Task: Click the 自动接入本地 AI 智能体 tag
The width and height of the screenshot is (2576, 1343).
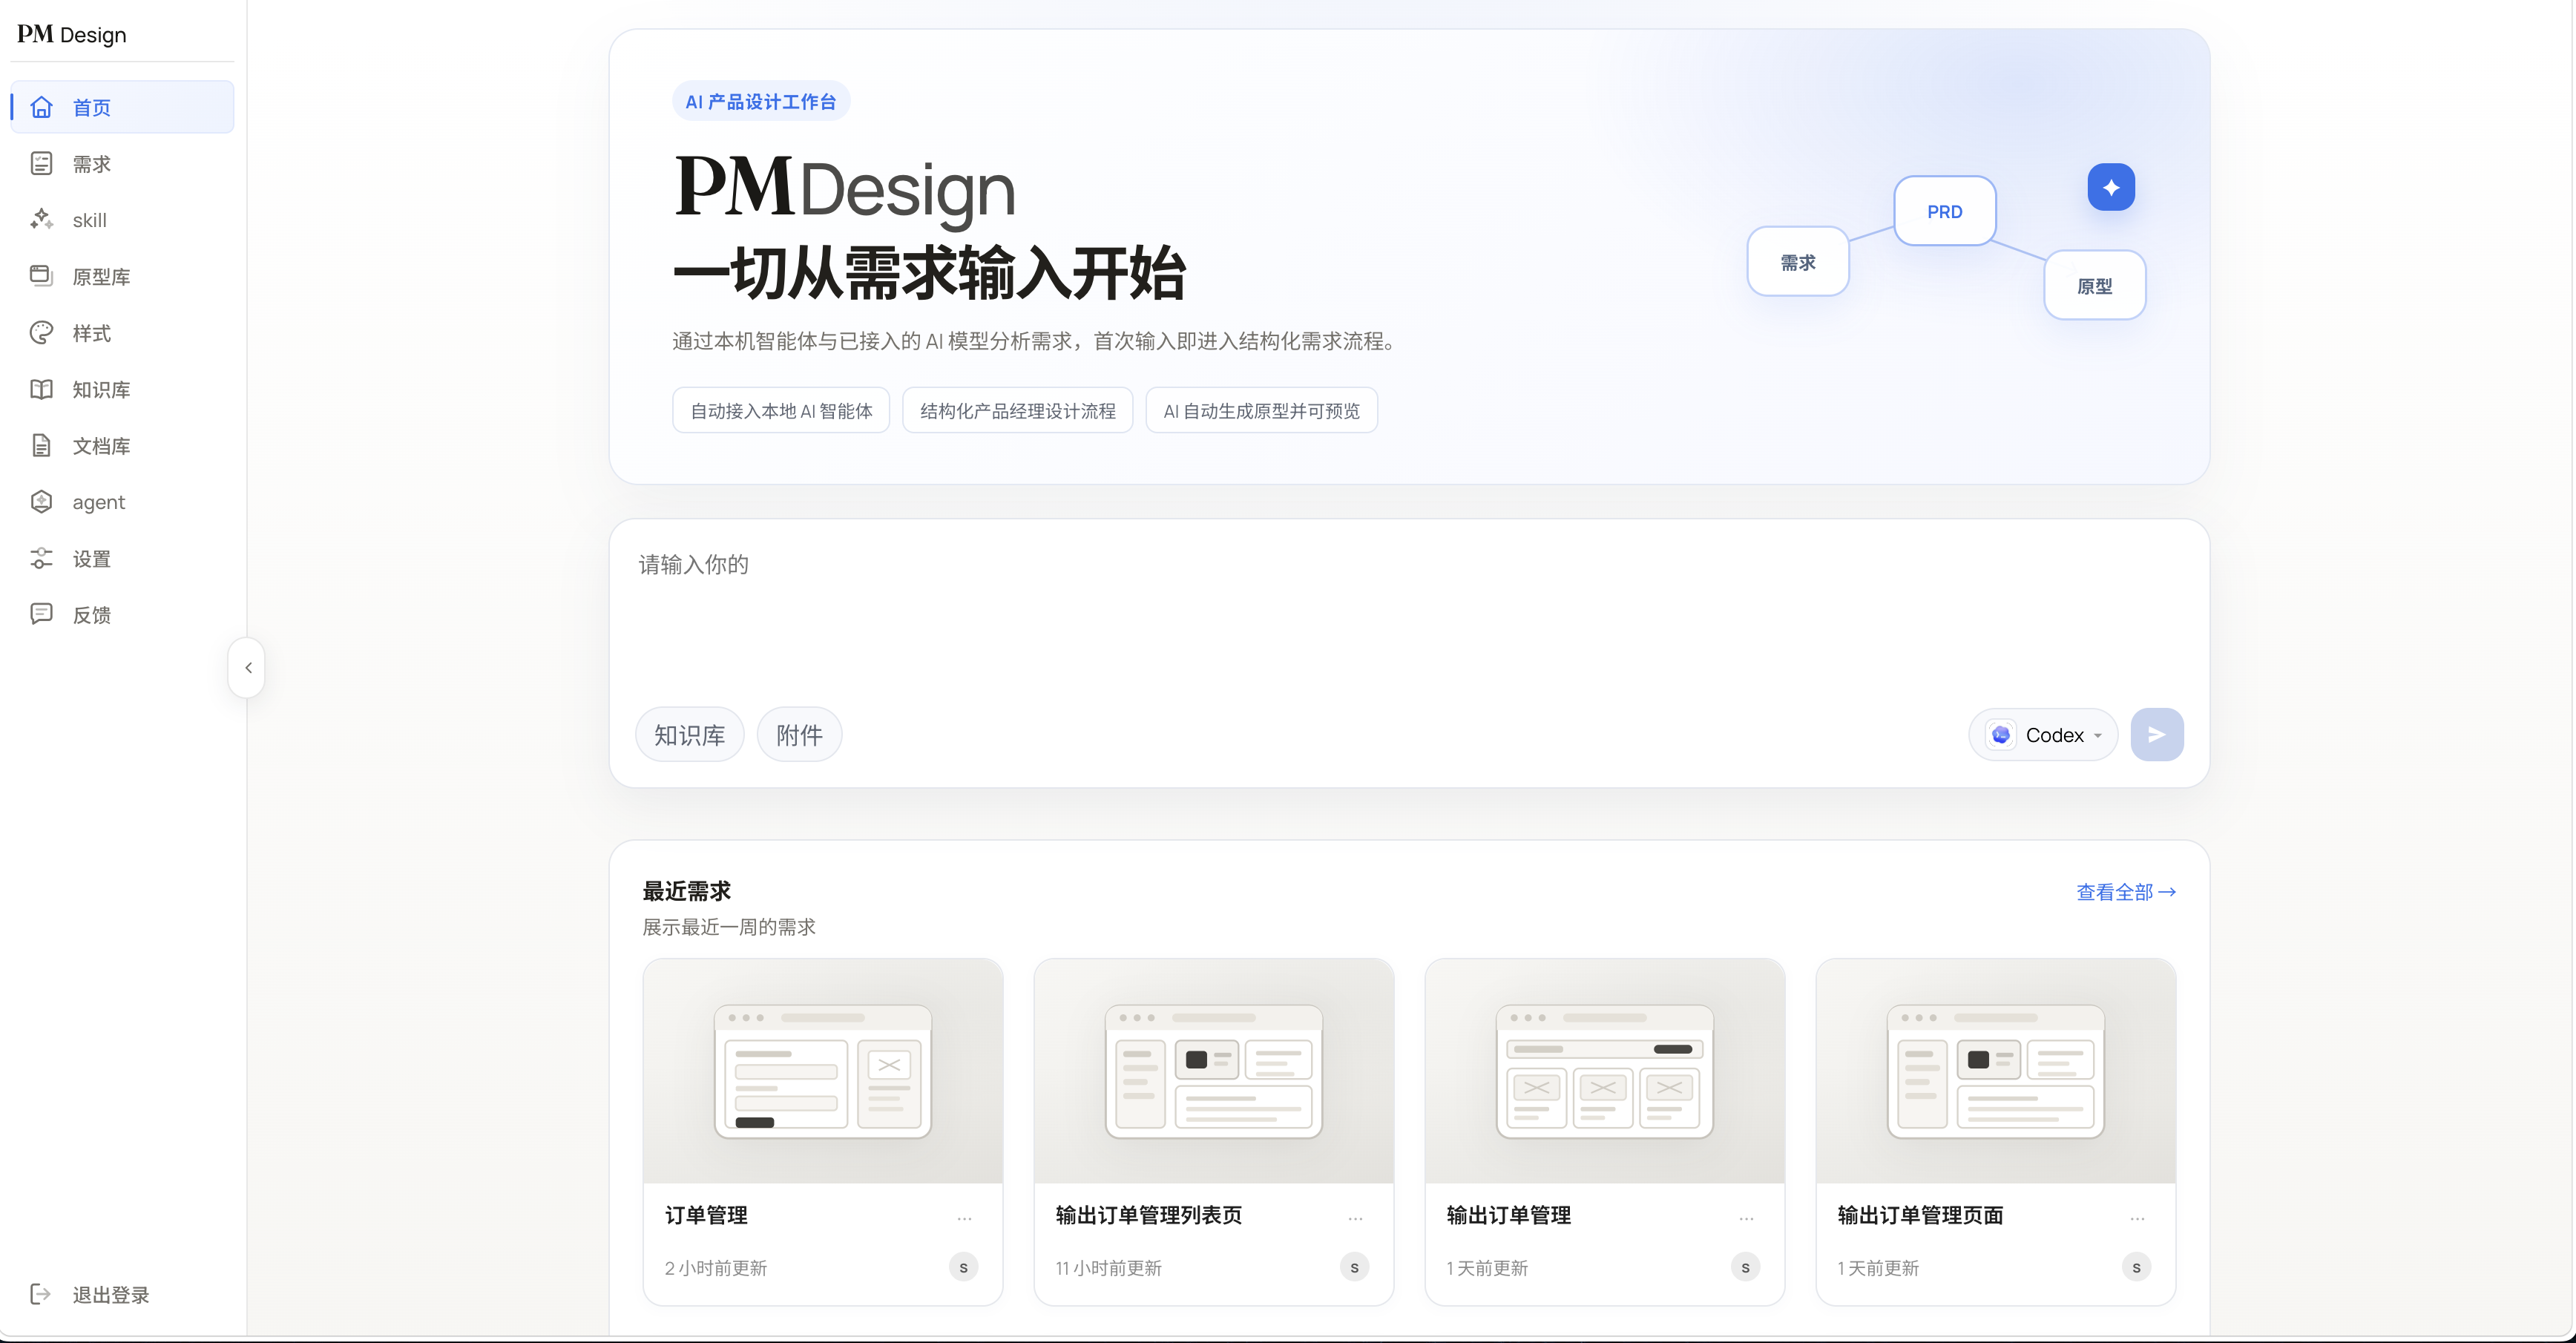Action: point(781,410)
